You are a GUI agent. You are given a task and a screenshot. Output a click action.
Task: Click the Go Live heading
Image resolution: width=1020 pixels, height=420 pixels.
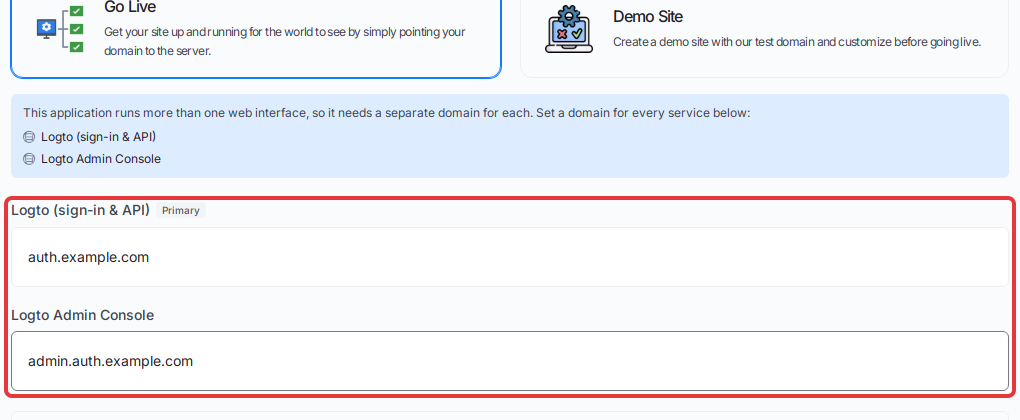tap(130, 7)
